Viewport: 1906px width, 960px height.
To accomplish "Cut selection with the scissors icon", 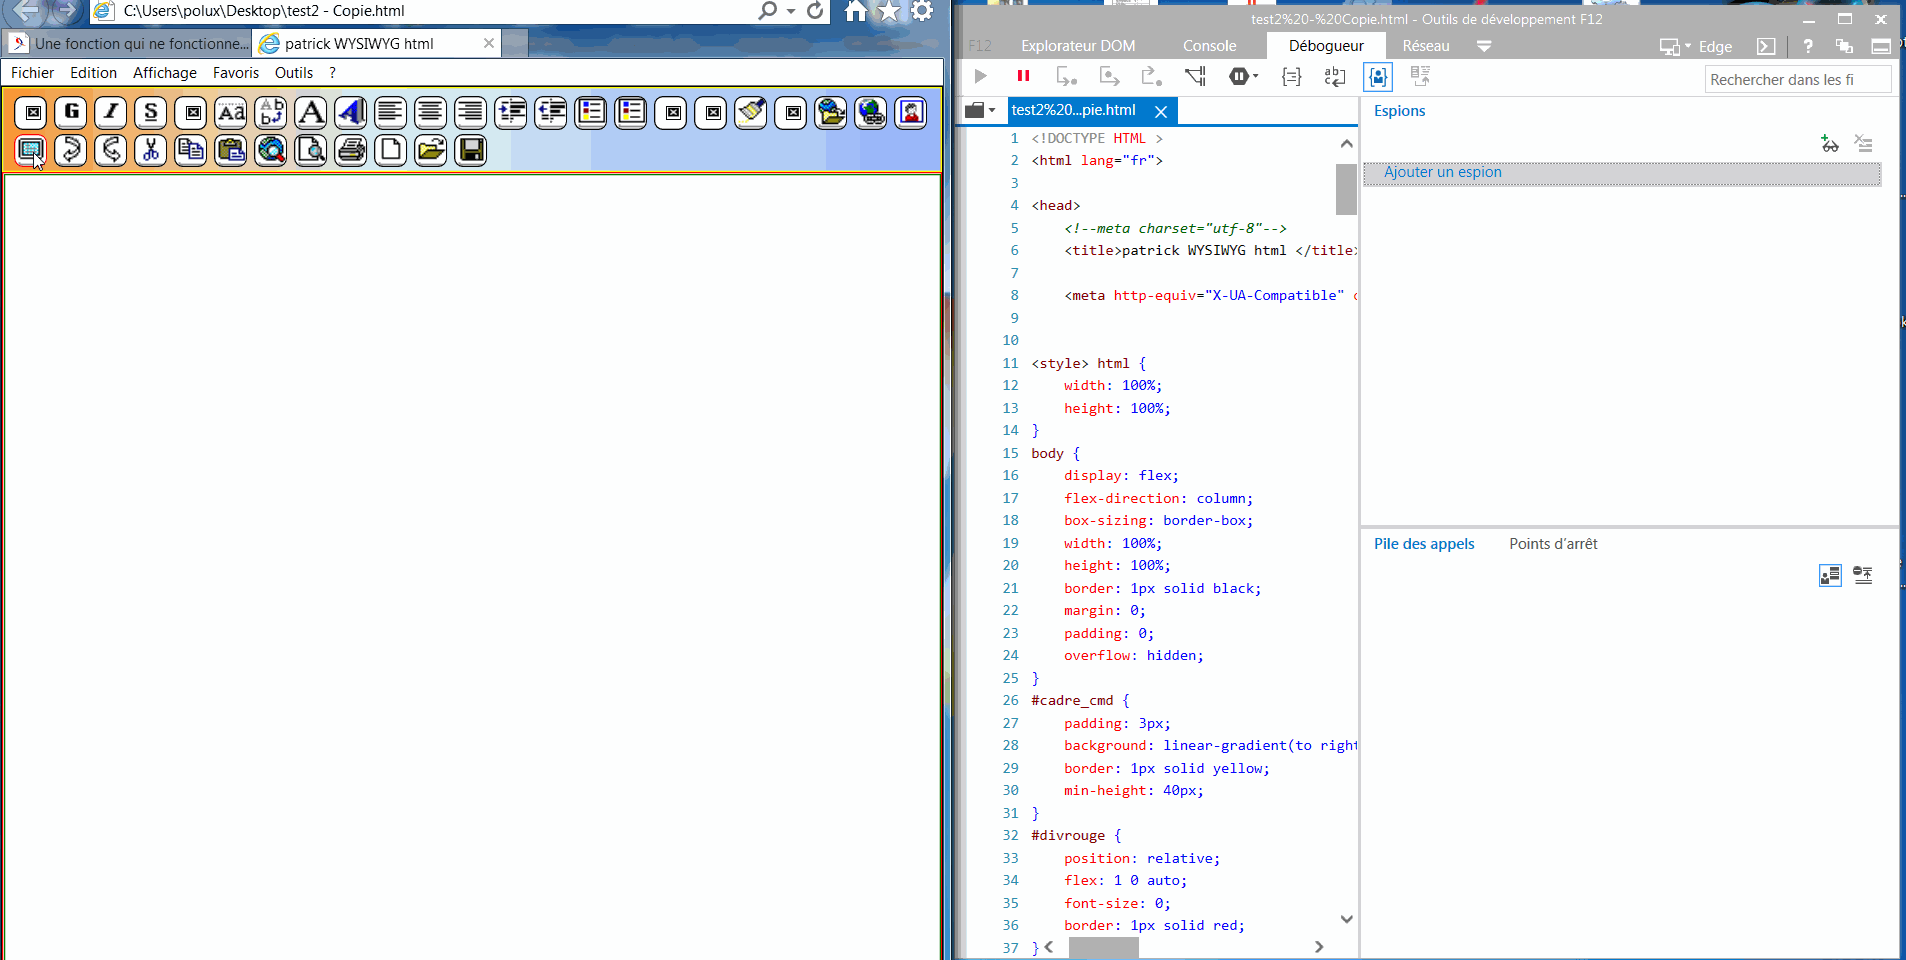I will click(x=151, y=150).
